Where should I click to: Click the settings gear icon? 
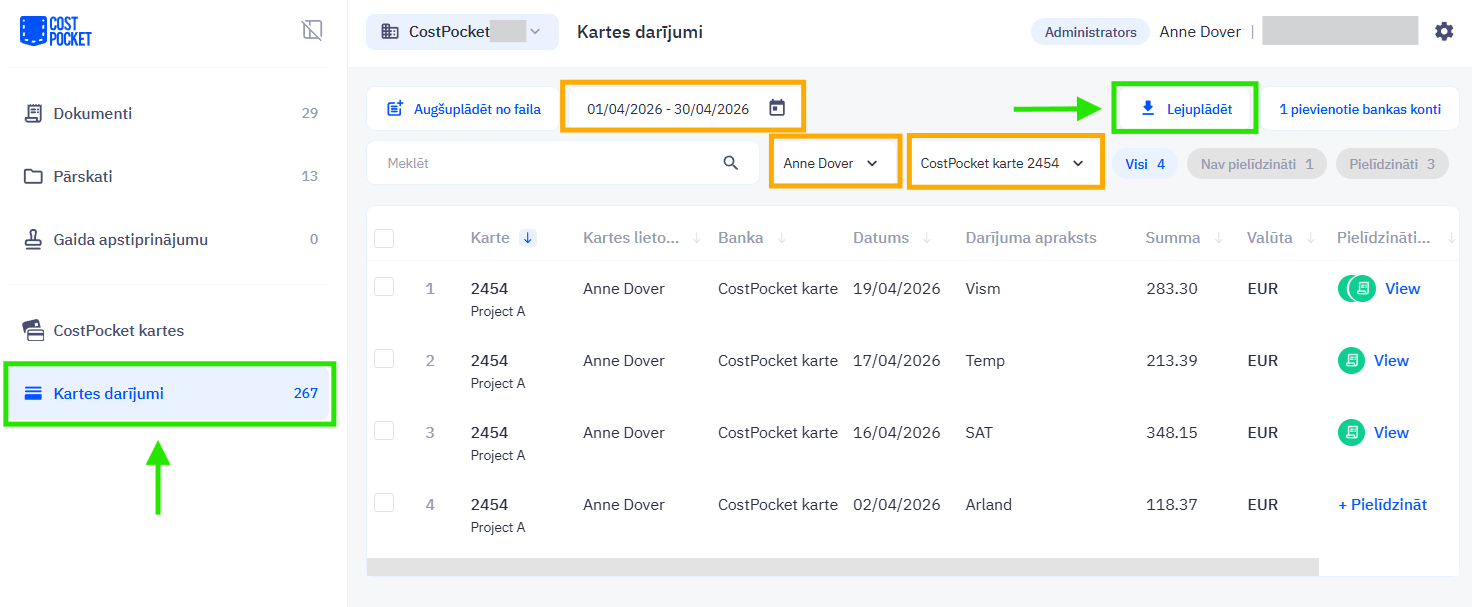point(1443,32)
